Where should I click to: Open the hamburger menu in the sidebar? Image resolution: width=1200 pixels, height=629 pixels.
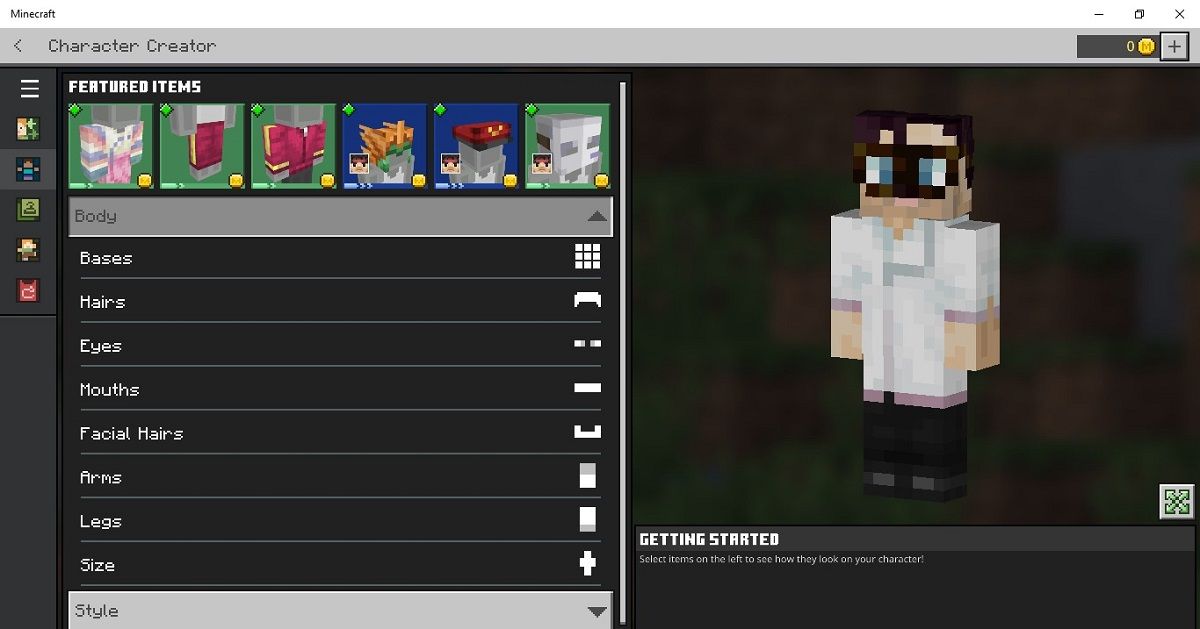29,89
